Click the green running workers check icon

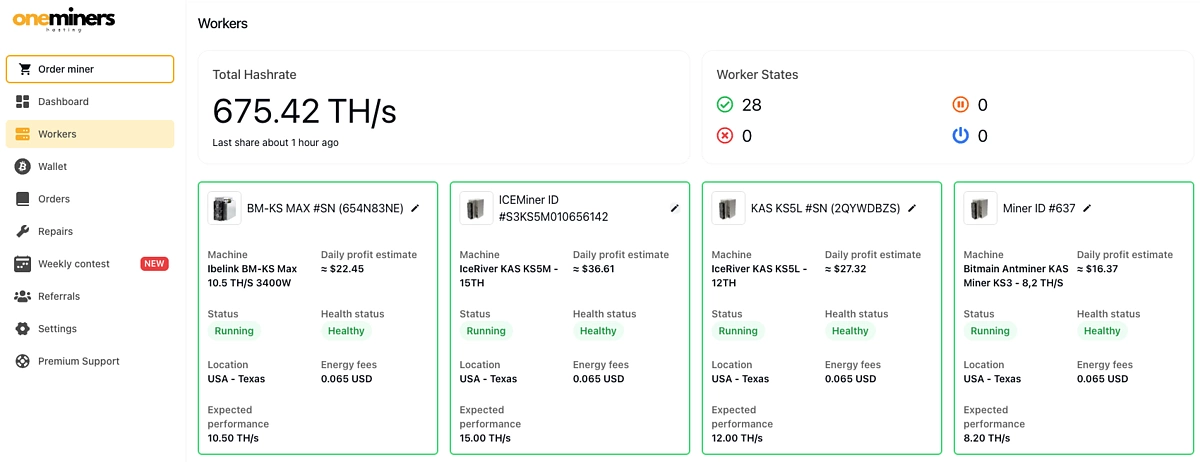[x=725, y=104]
